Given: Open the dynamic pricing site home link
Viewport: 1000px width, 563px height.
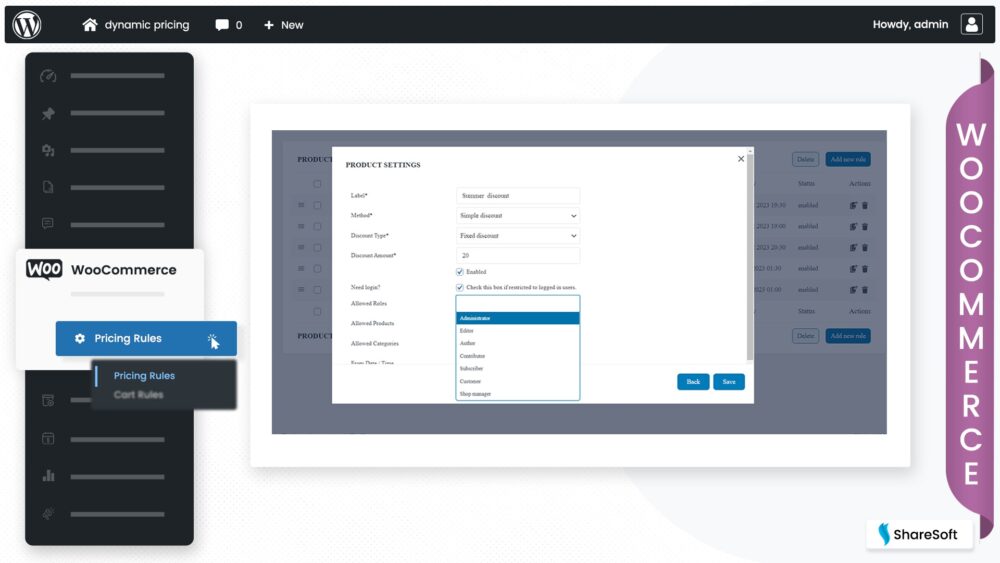Looking at the screenshot, I should [x=136, y=25].
